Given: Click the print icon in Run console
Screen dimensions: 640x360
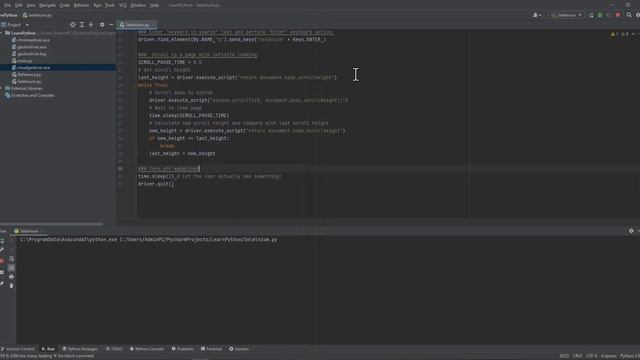Looking at the screenshot, I should [11, 277].
